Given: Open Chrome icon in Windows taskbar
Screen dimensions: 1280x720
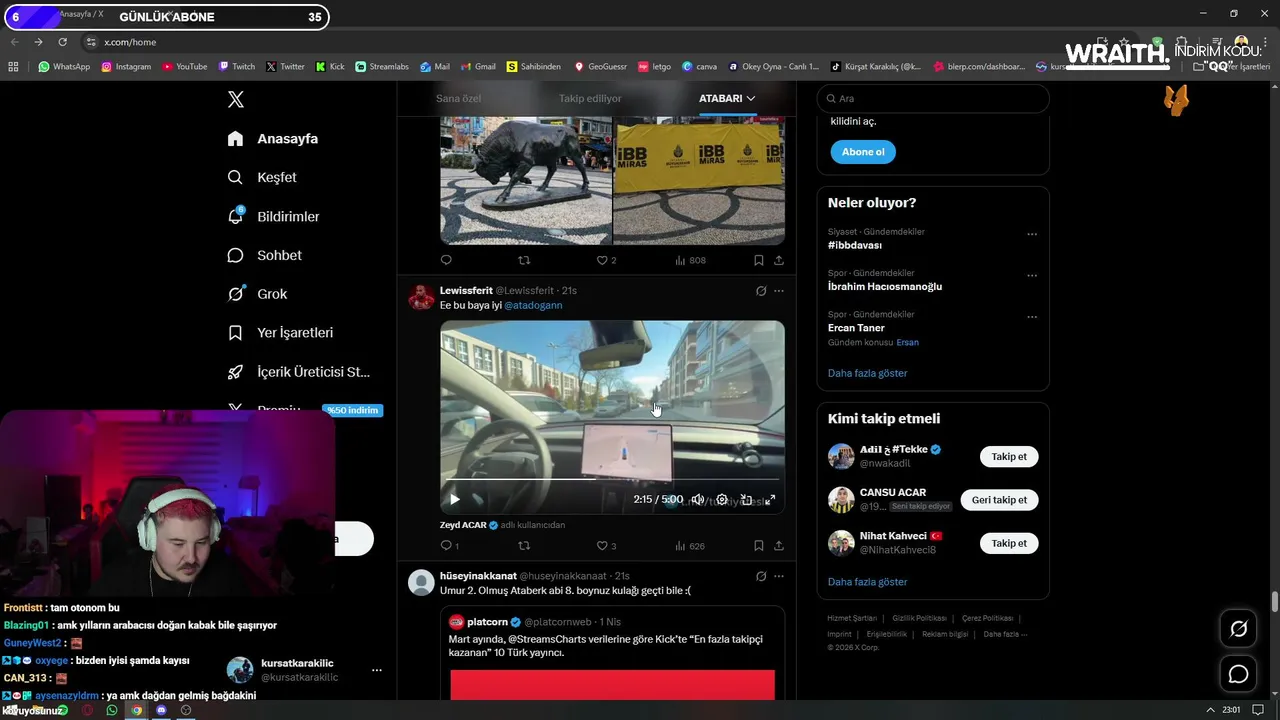Looking at the screenshot, I should (137, 710).
